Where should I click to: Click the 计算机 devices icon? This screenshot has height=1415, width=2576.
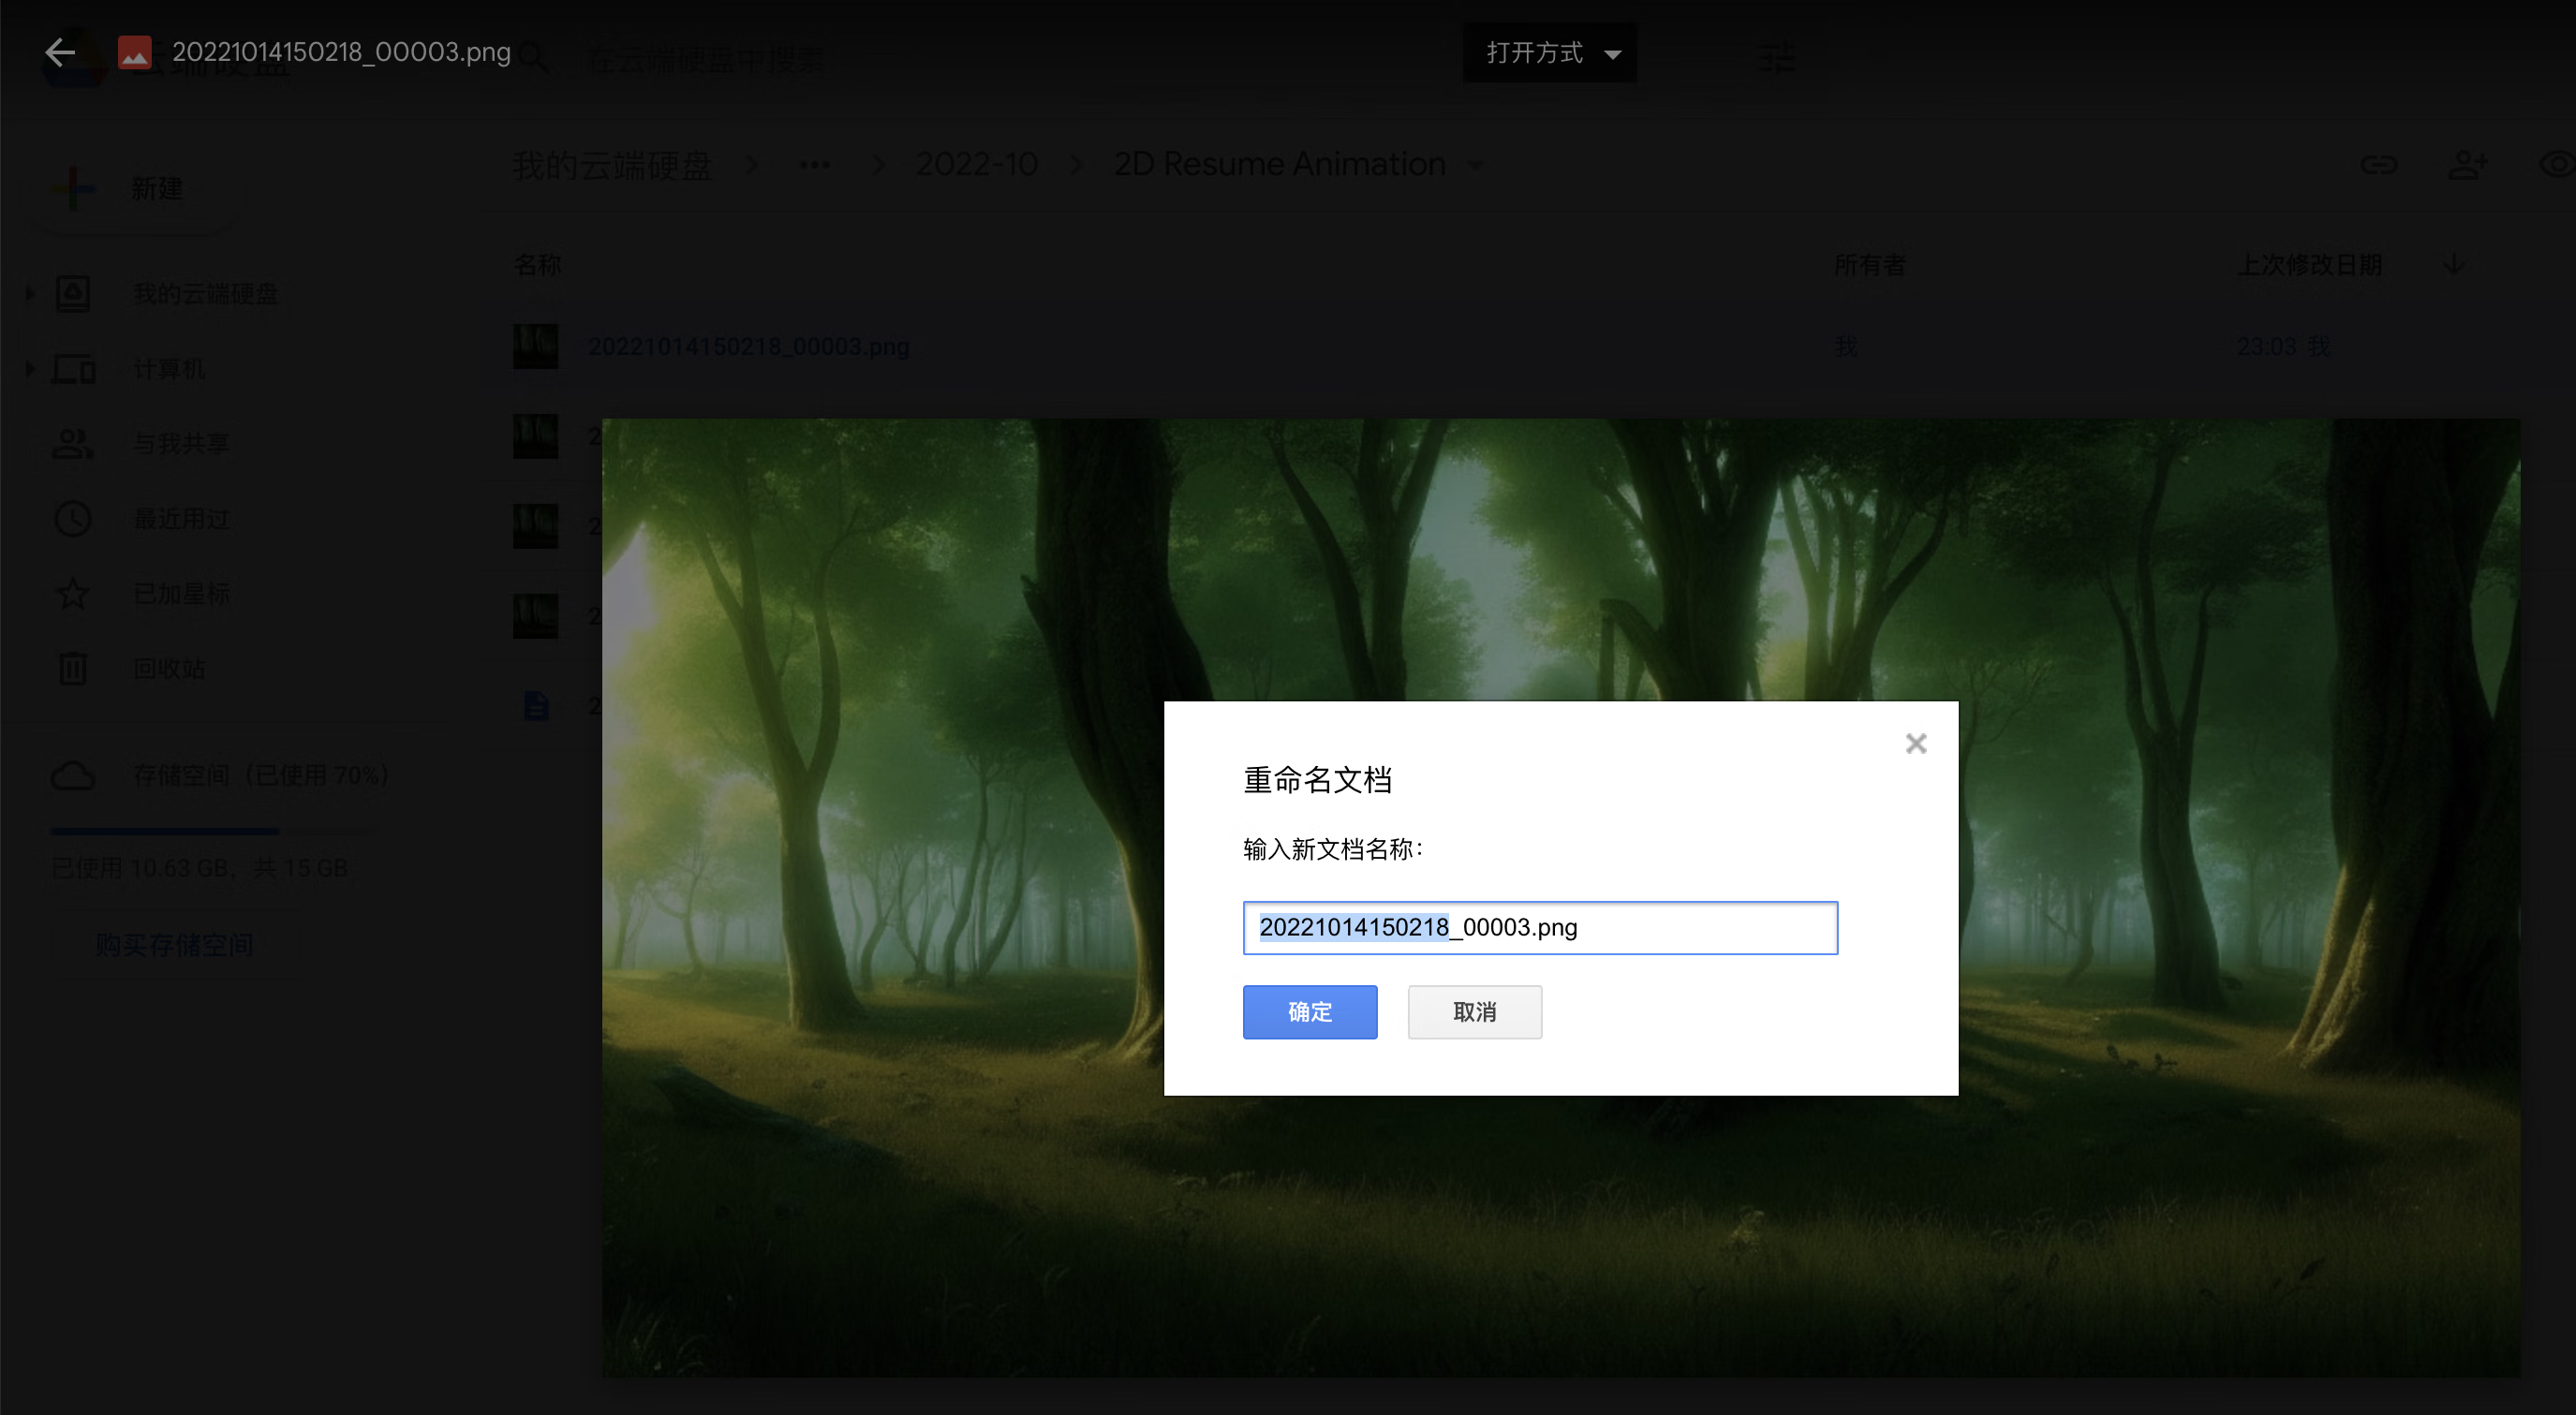click(x=73, y=369)
